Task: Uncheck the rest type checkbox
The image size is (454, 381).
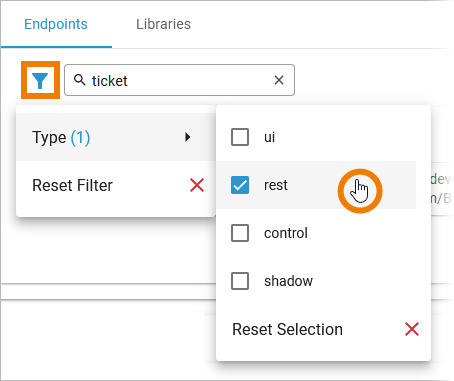Action: (240, 185)
